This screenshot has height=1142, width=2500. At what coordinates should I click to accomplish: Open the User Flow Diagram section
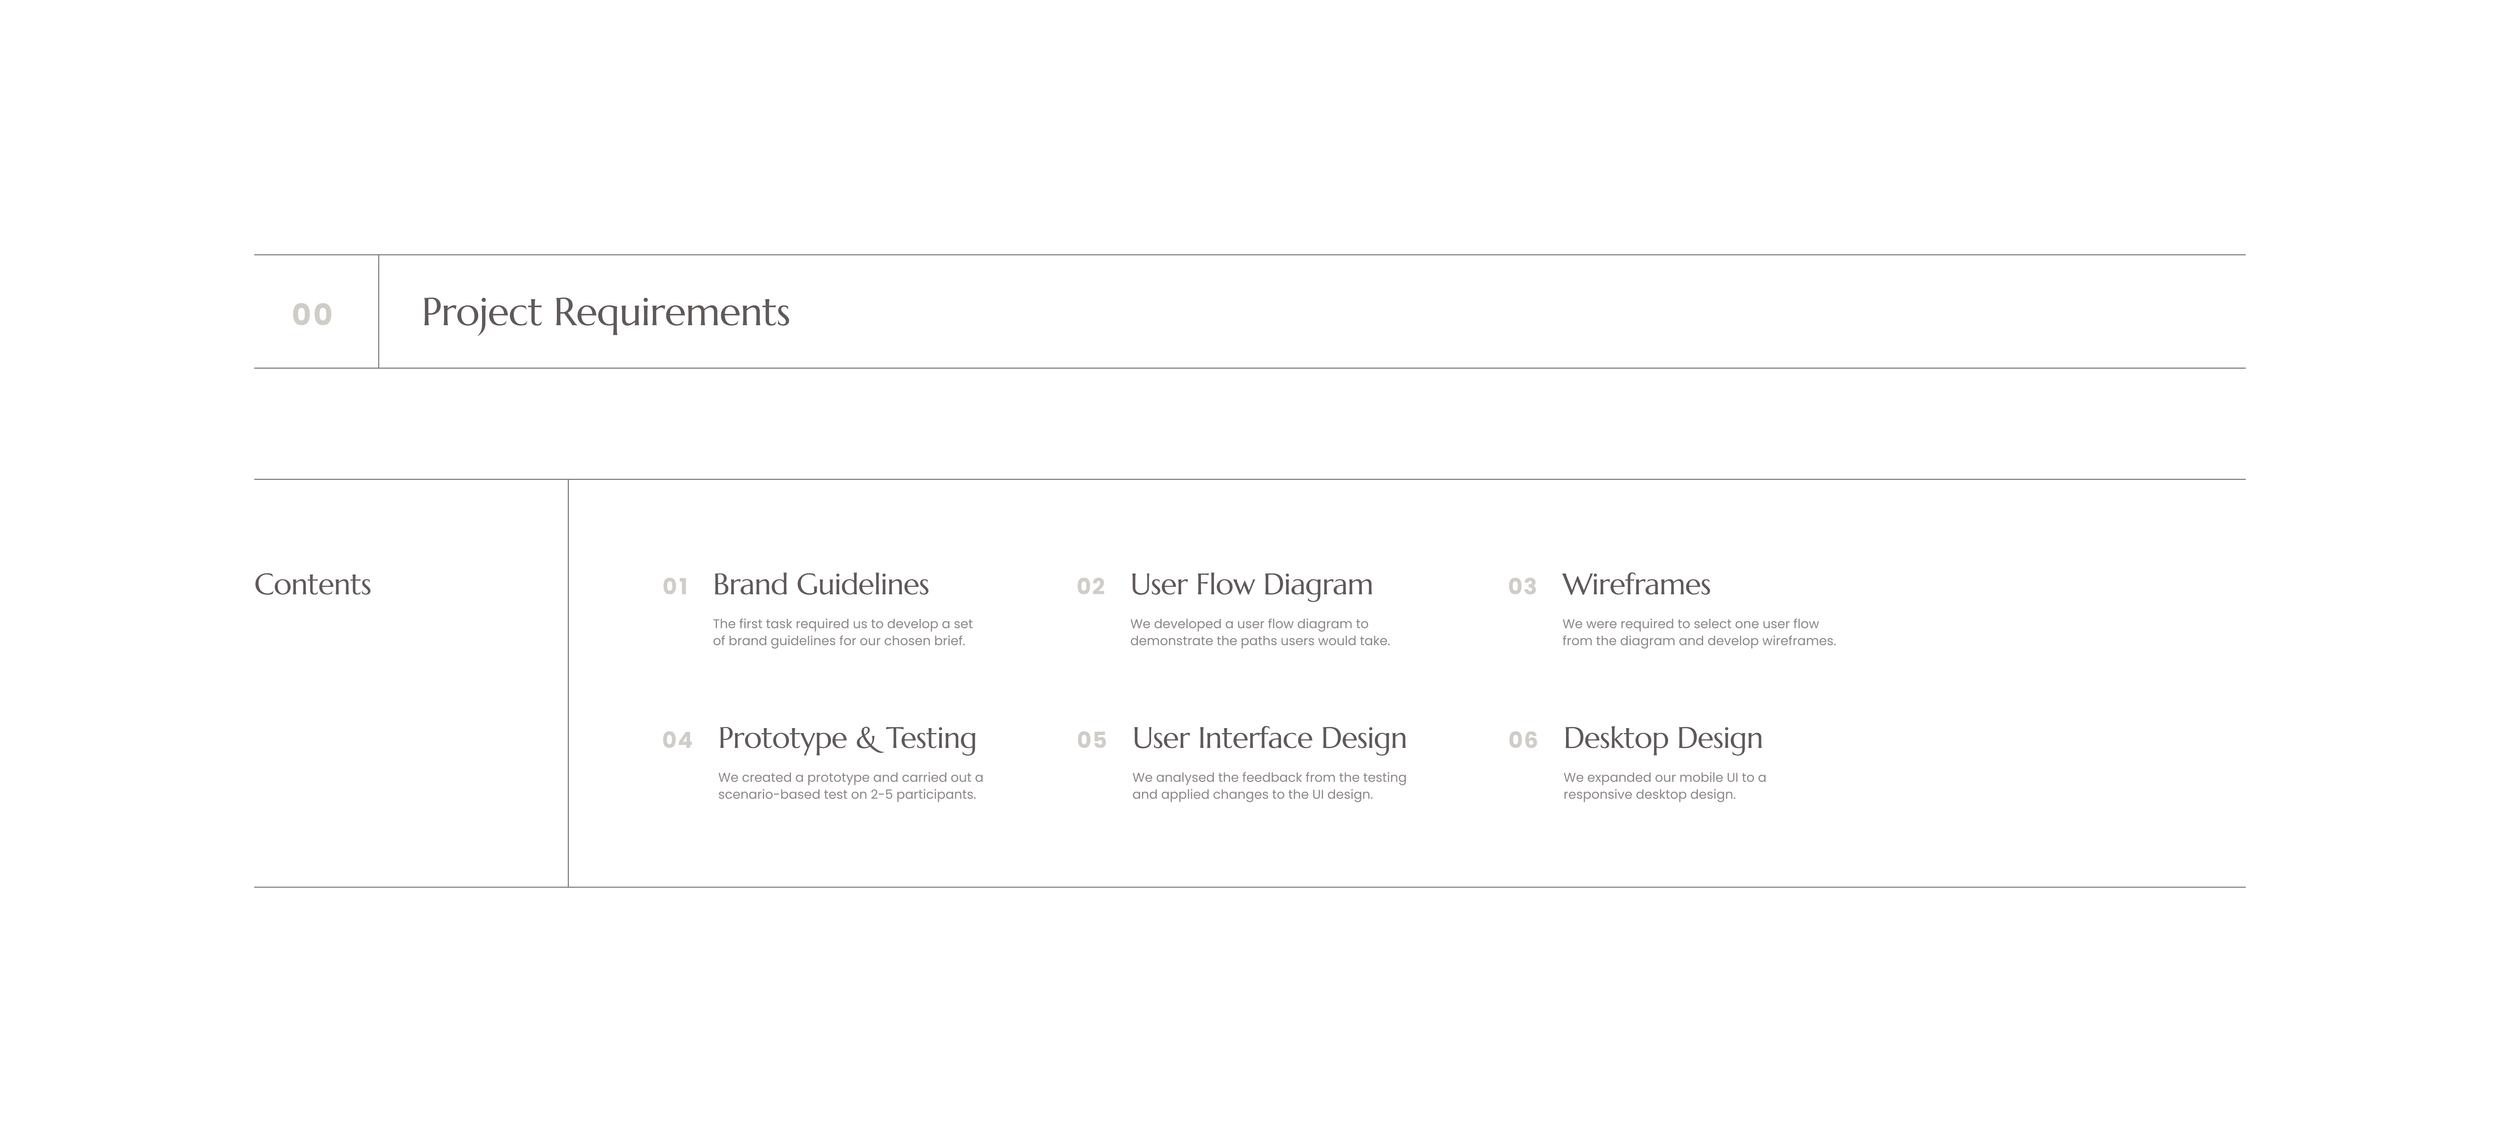coord(1251,584)
